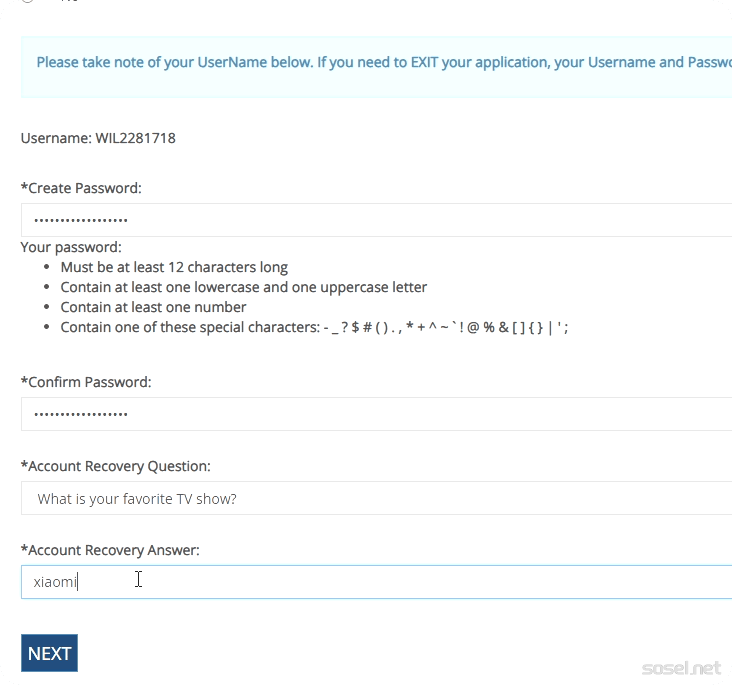The height and width of the screenshot is (685, 732).
Task: Focus the Confirm Password field
Action: point(376,414)
